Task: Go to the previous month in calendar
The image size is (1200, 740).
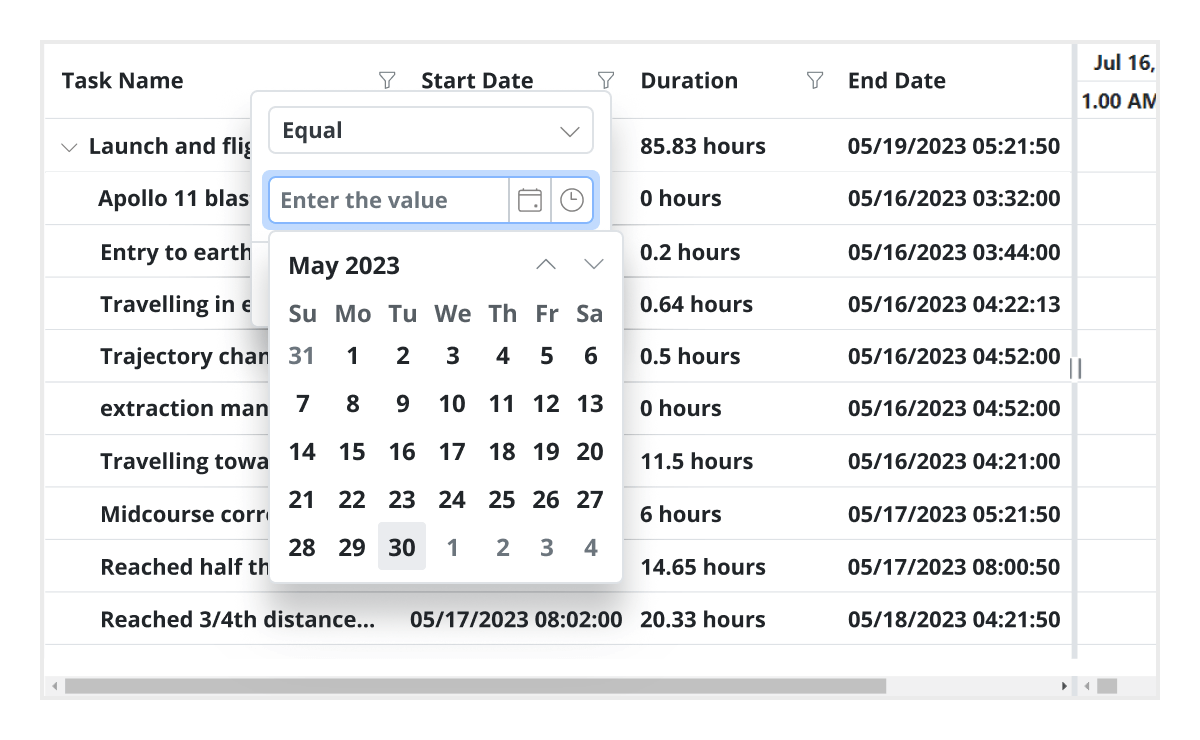Action: tap(546, 264)
